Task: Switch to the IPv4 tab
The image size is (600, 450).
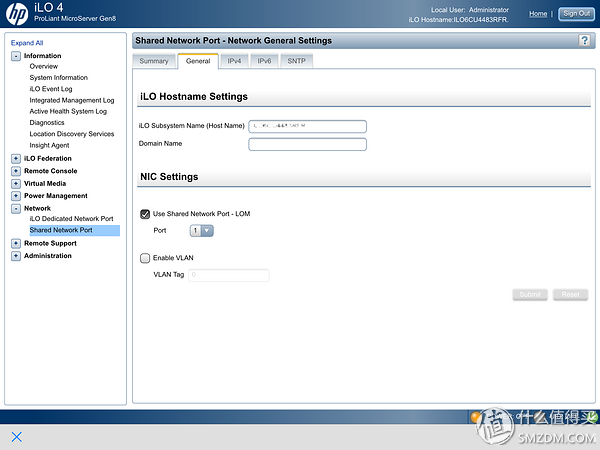Action: coord(233,61)
